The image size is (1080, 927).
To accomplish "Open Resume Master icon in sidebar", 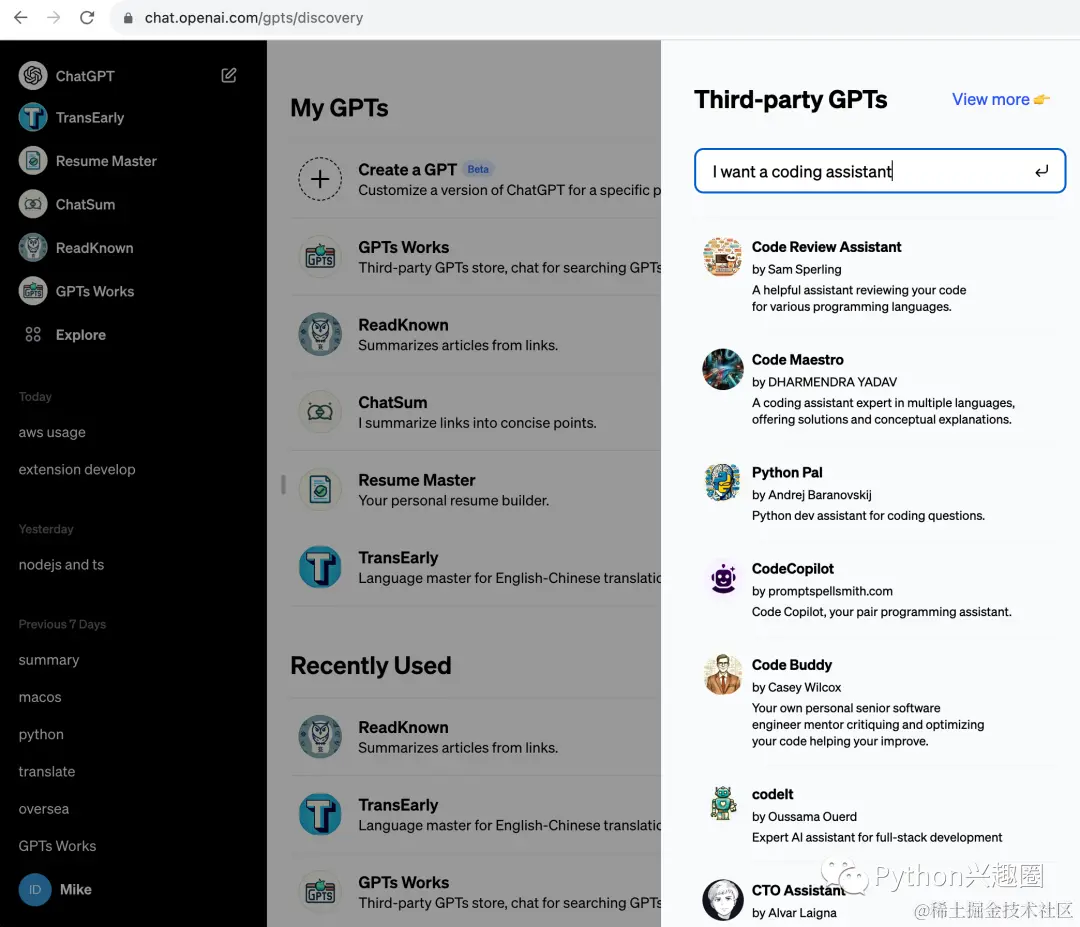I will click(x=33, y=161).
